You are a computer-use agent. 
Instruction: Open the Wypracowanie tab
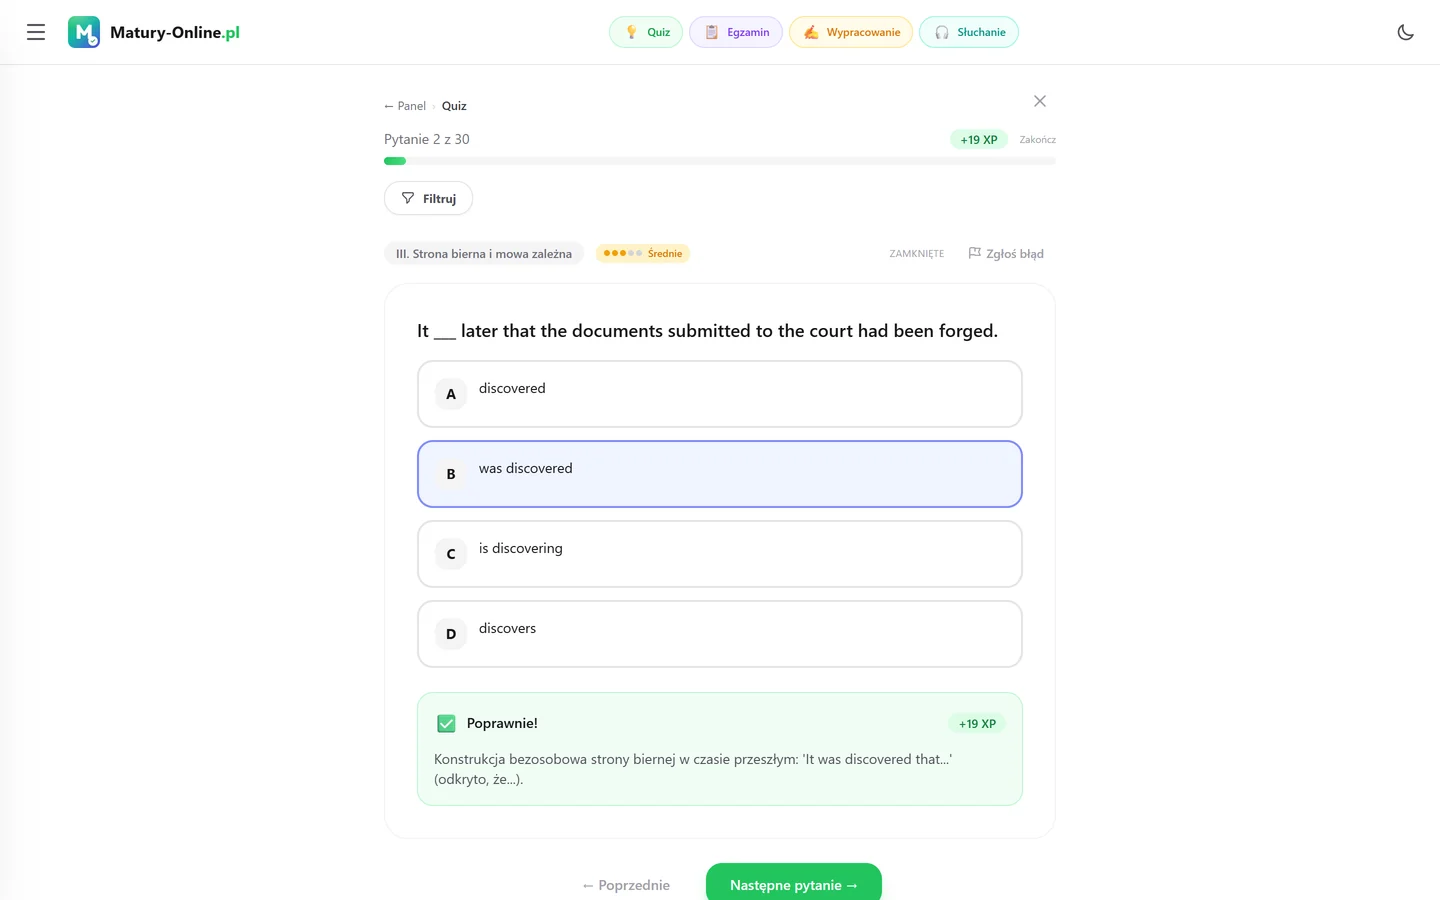click(x=851, y=32)
